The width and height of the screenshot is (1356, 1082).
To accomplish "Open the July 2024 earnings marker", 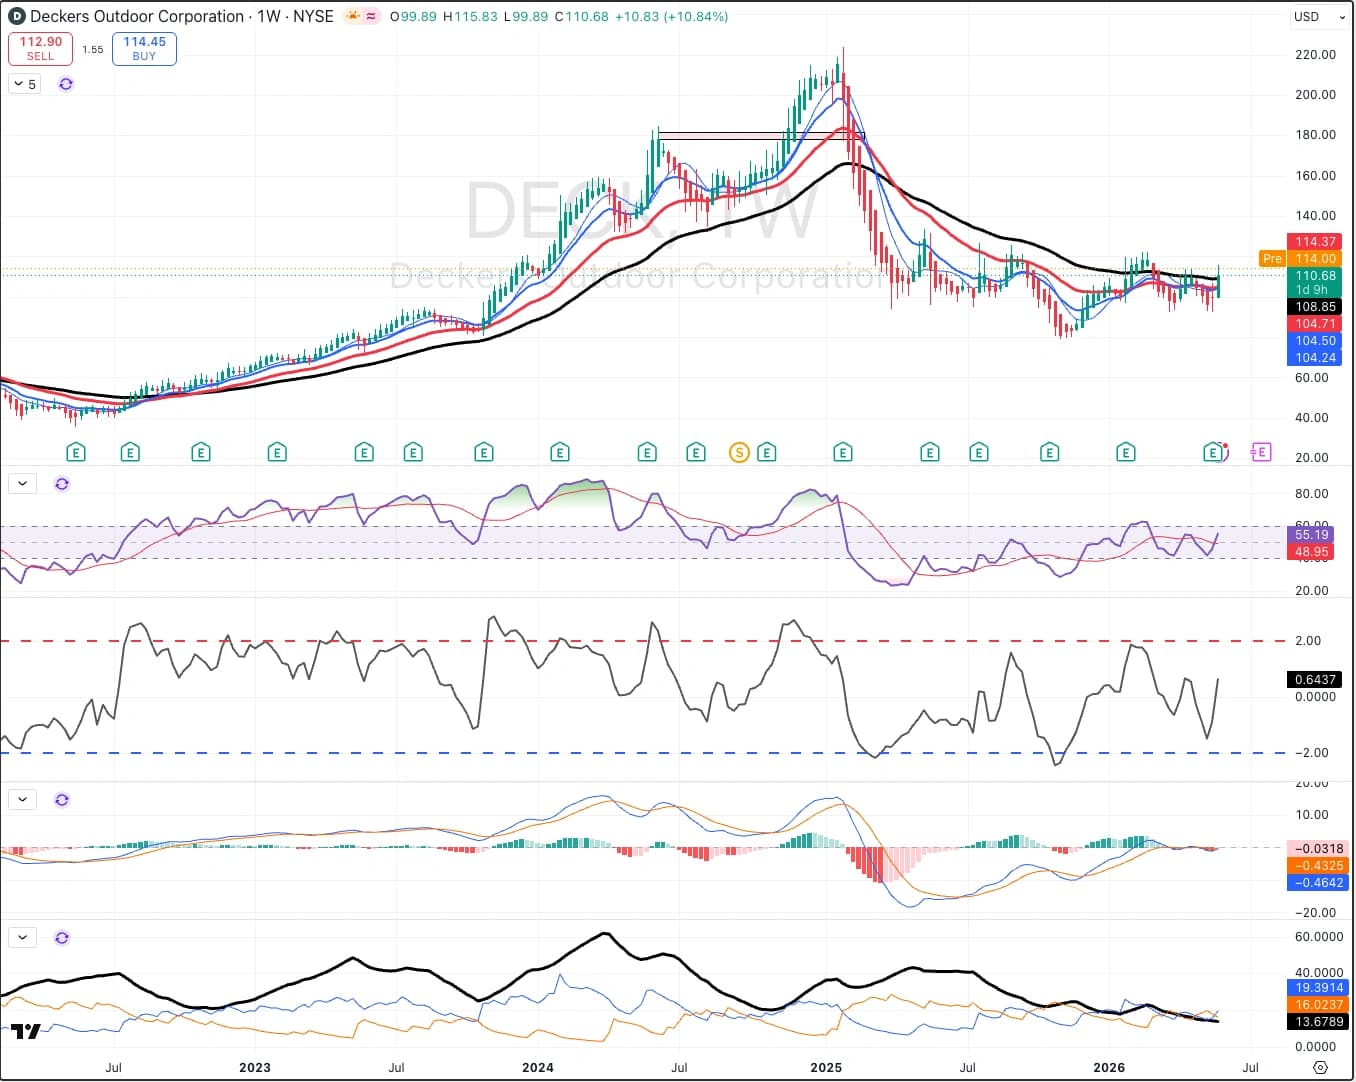I will pos(696,453).
